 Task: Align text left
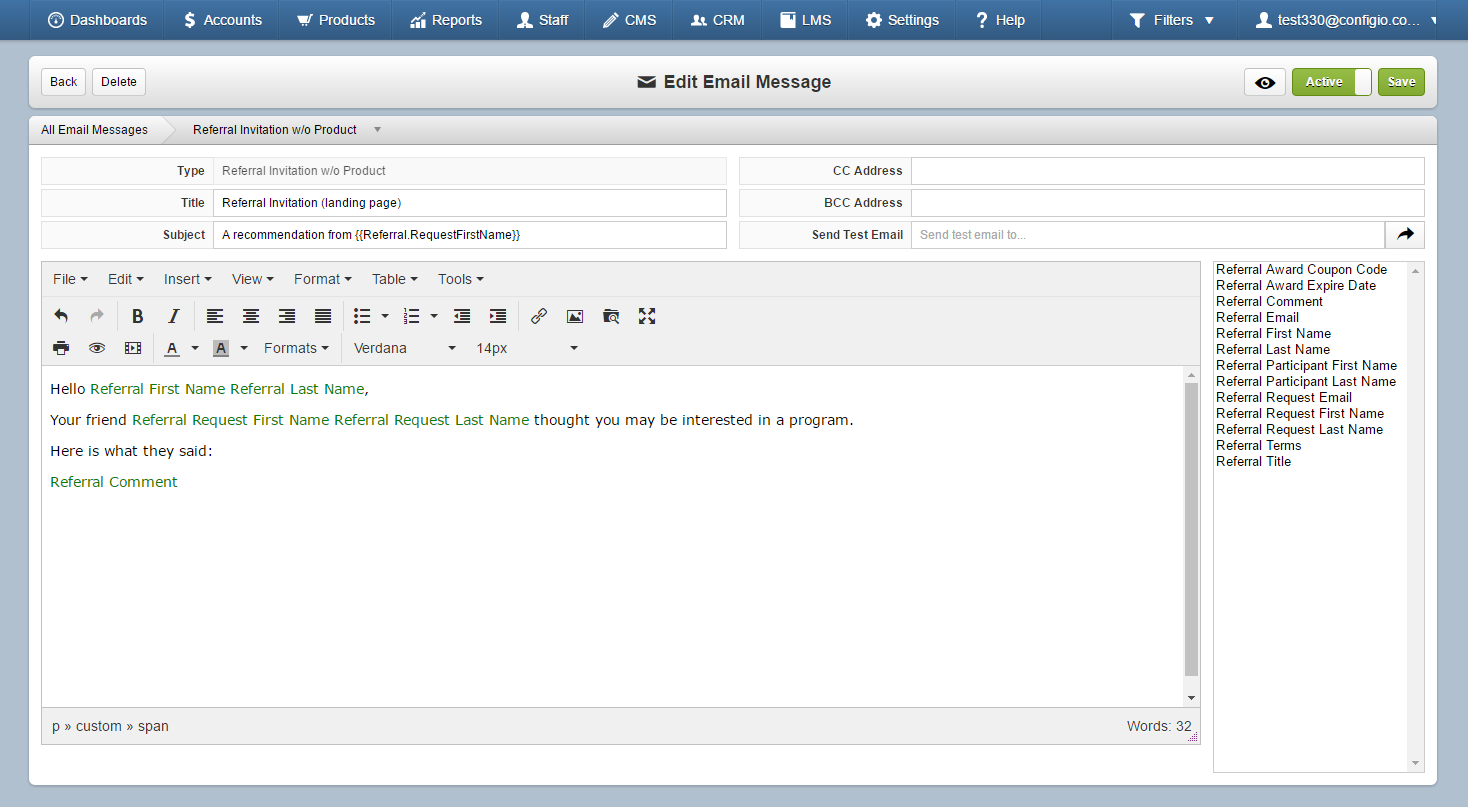215,316
